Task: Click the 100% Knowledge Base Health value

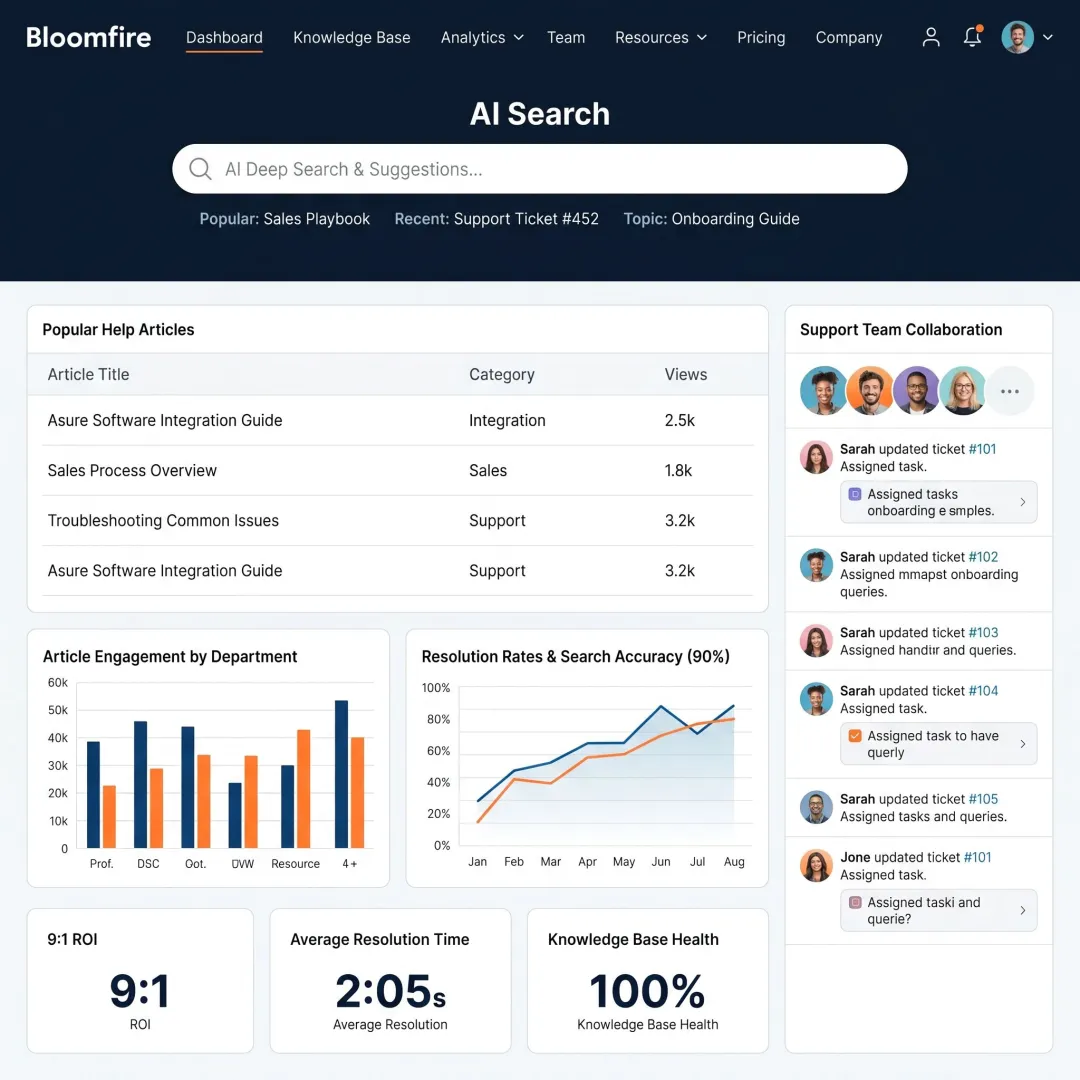Action: pos(647,991)
